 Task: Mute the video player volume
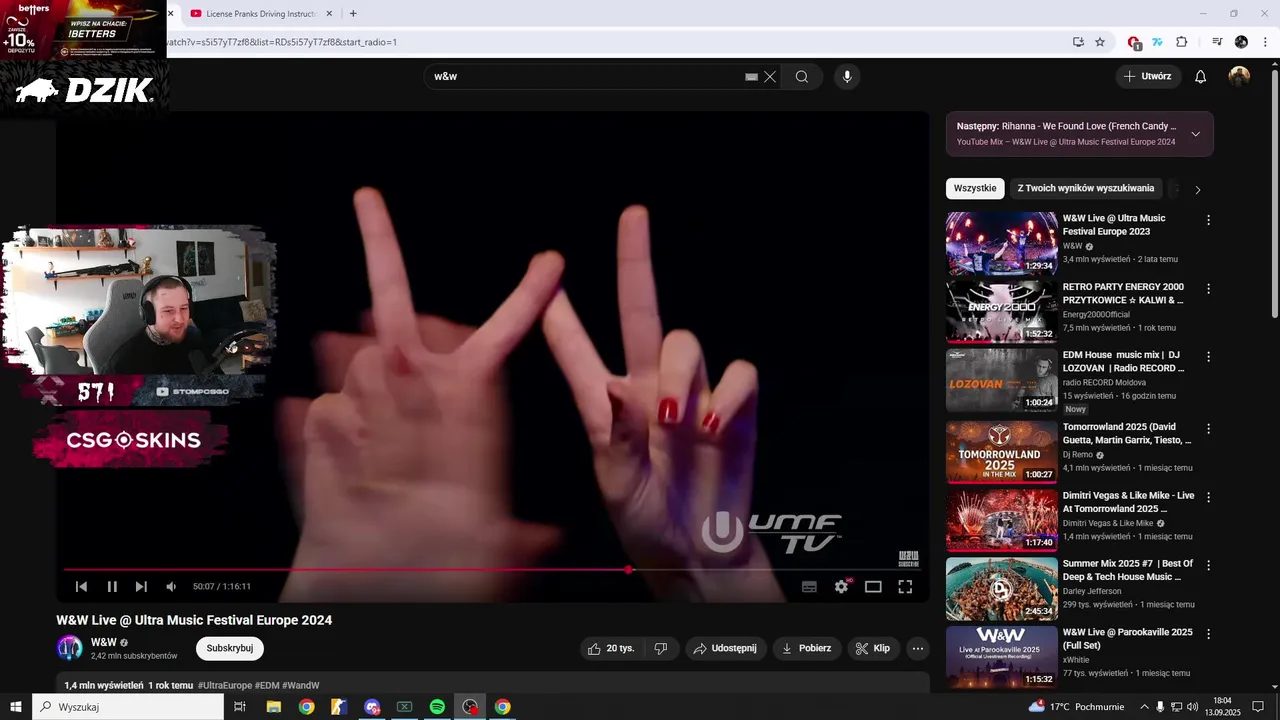(x=171, y=587)
